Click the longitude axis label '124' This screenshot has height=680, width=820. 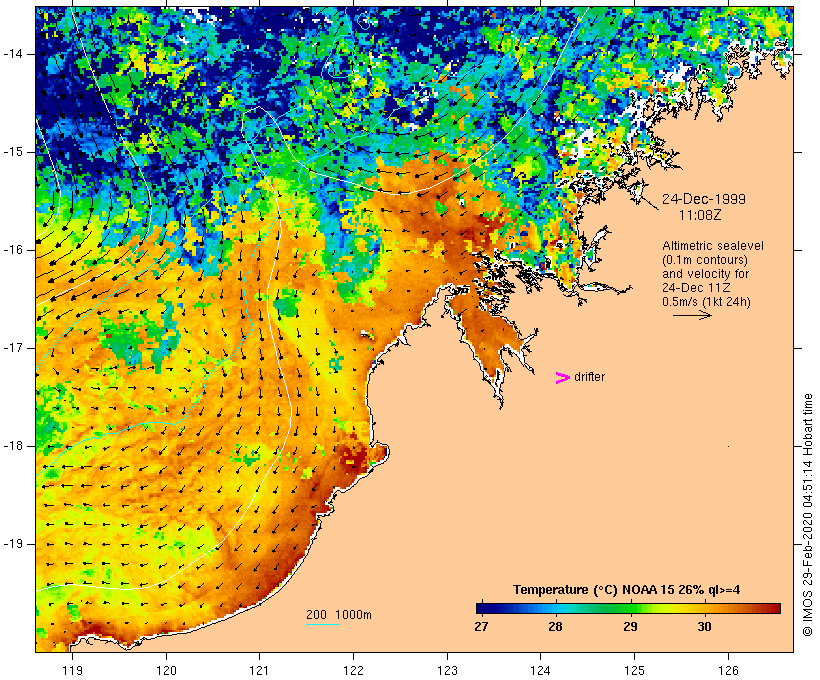tap(541, 670)
